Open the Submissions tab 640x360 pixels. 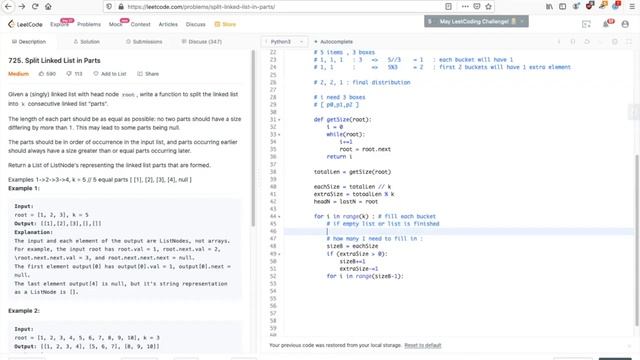(x=144, y=42)
